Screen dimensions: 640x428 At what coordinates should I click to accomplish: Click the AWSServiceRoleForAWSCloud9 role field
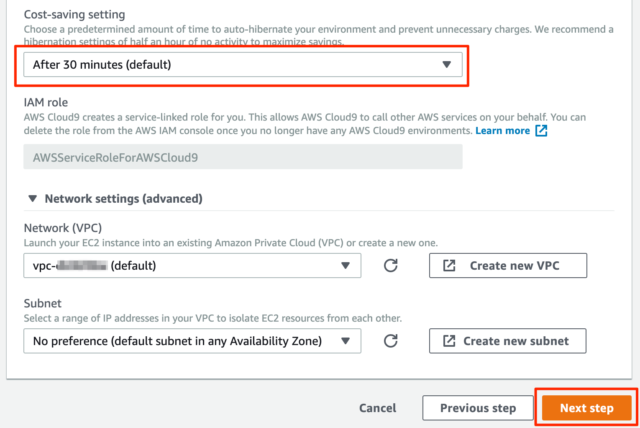(x=243, y=157)
